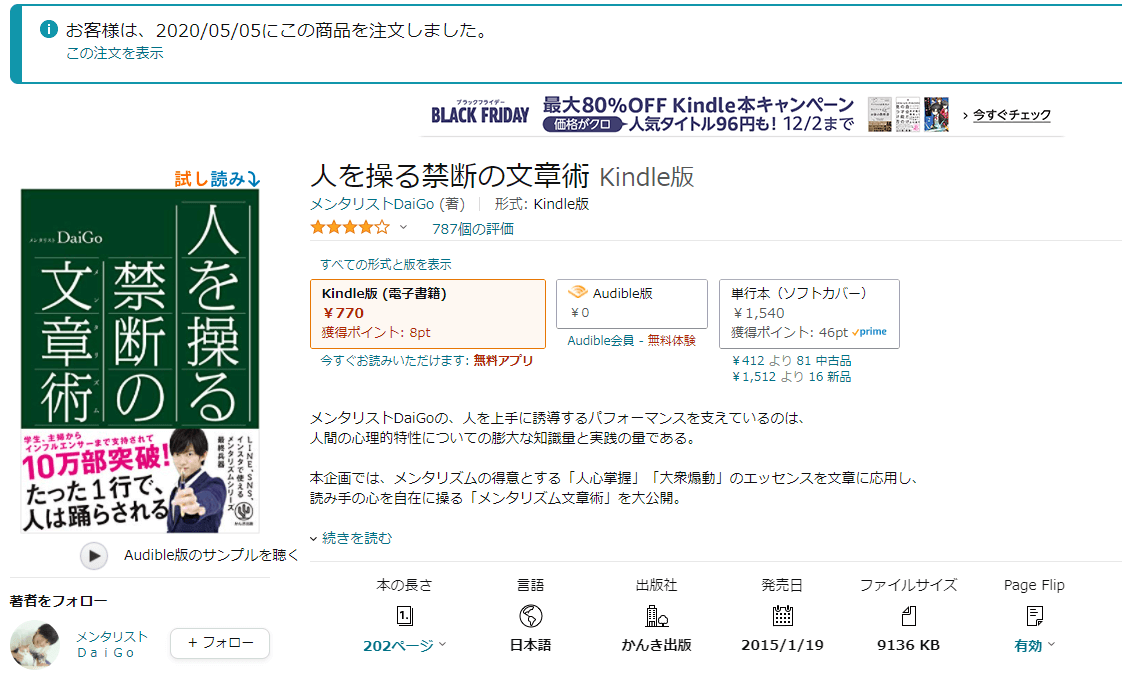The width and height of the screenshot is (1122, 673).
Task: Click the 出版社 building icon
Action: [657, 616]
